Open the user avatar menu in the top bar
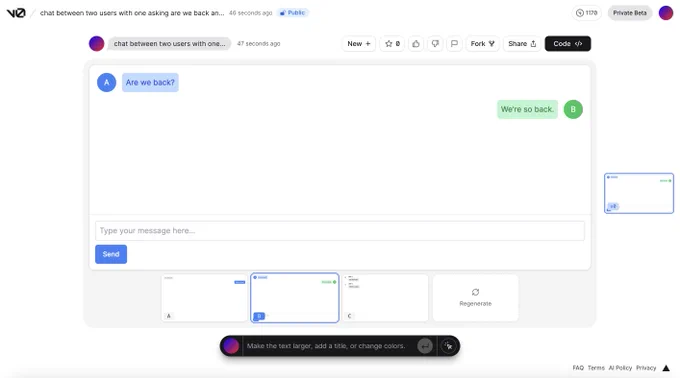680x378 pixels. click(x=666, y=13)
